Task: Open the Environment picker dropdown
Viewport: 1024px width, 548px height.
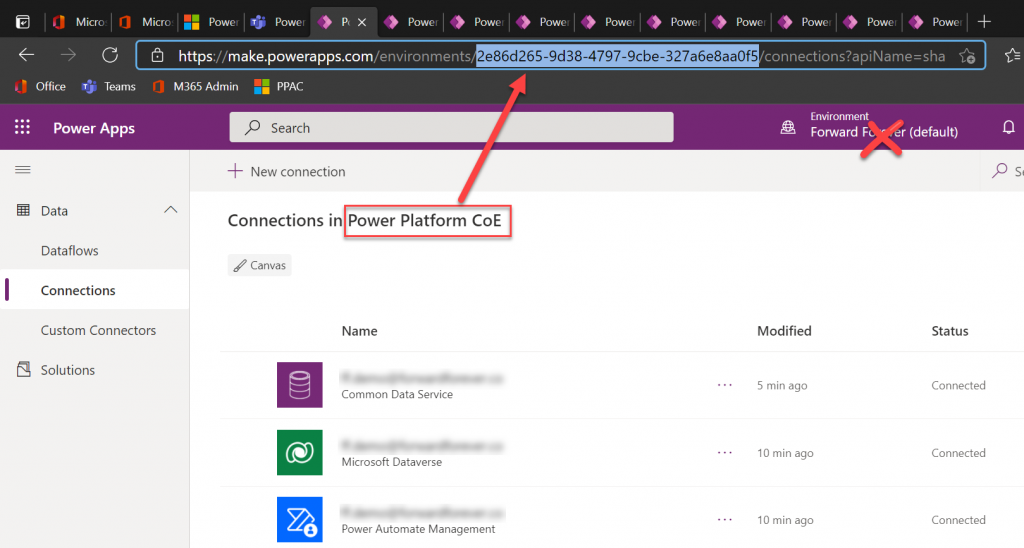Action: [884, 125]
